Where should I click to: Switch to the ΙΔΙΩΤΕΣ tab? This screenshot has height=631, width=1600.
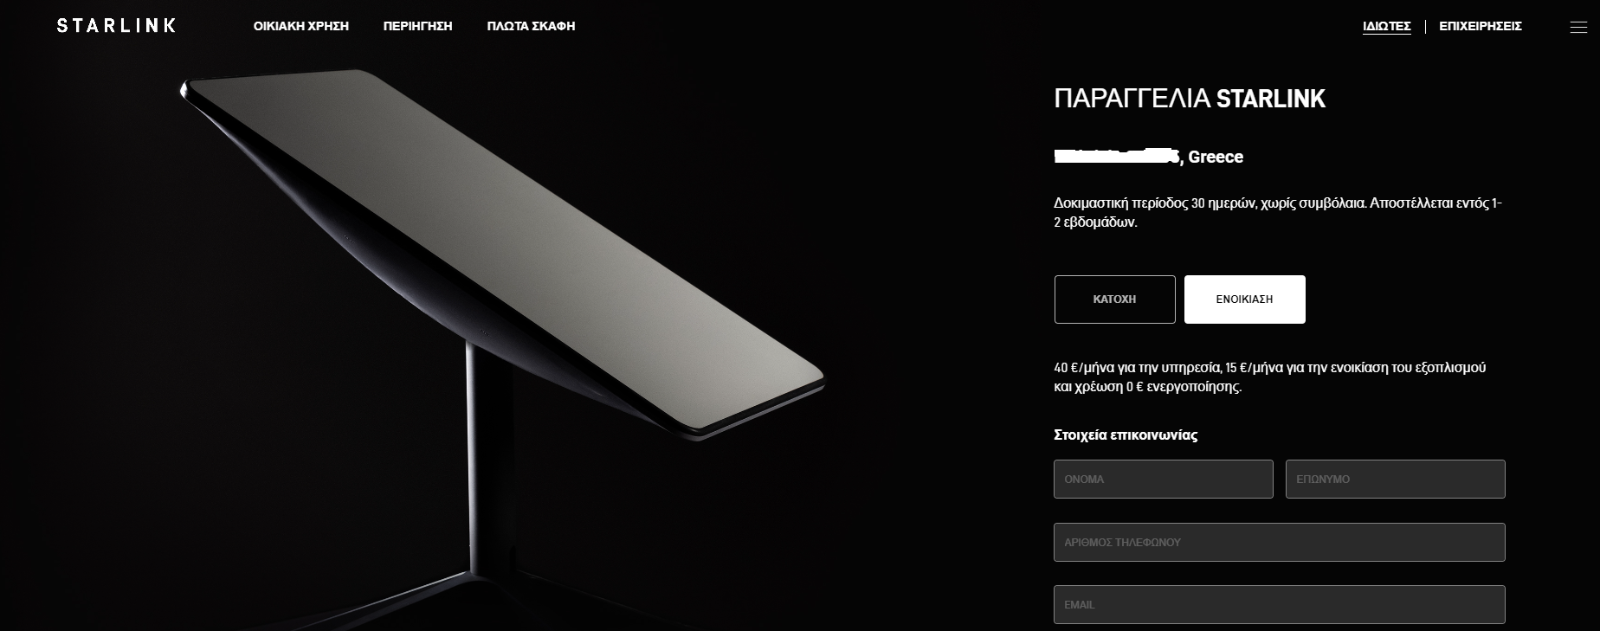(x=1386, y=26)
